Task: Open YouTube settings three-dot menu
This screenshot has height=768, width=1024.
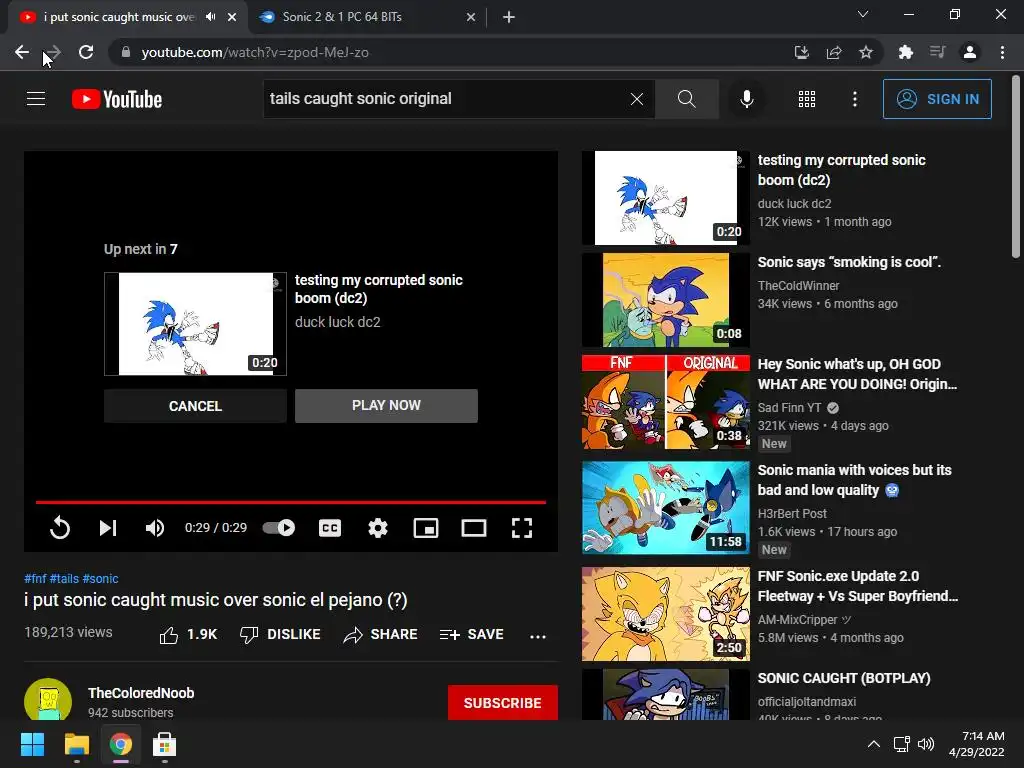Action: tap(854, 99)
